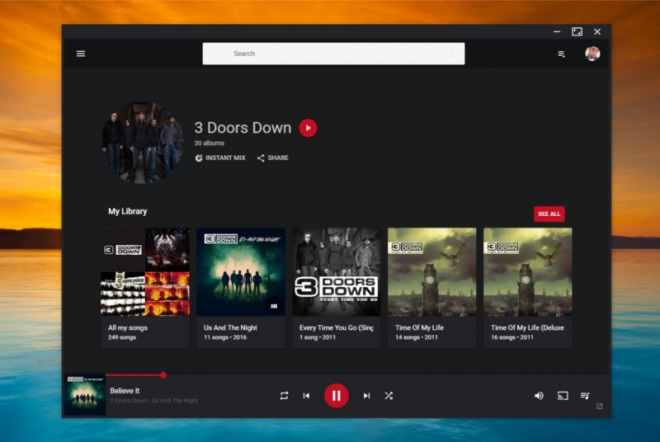The image size is (660, 442).
Task: Click the My Library section heading
Action: pyautogui.click(x=128, y=211)
